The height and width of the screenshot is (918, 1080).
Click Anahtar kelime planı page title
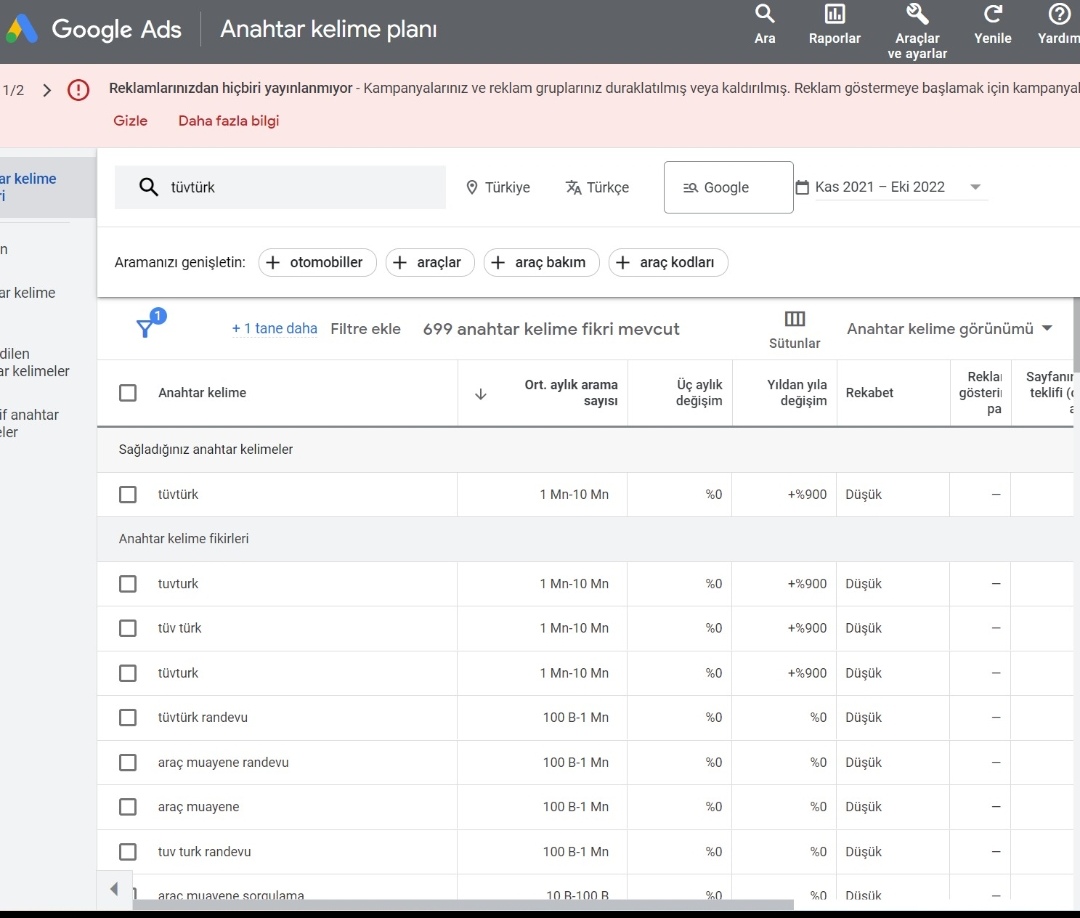(329, 29)
